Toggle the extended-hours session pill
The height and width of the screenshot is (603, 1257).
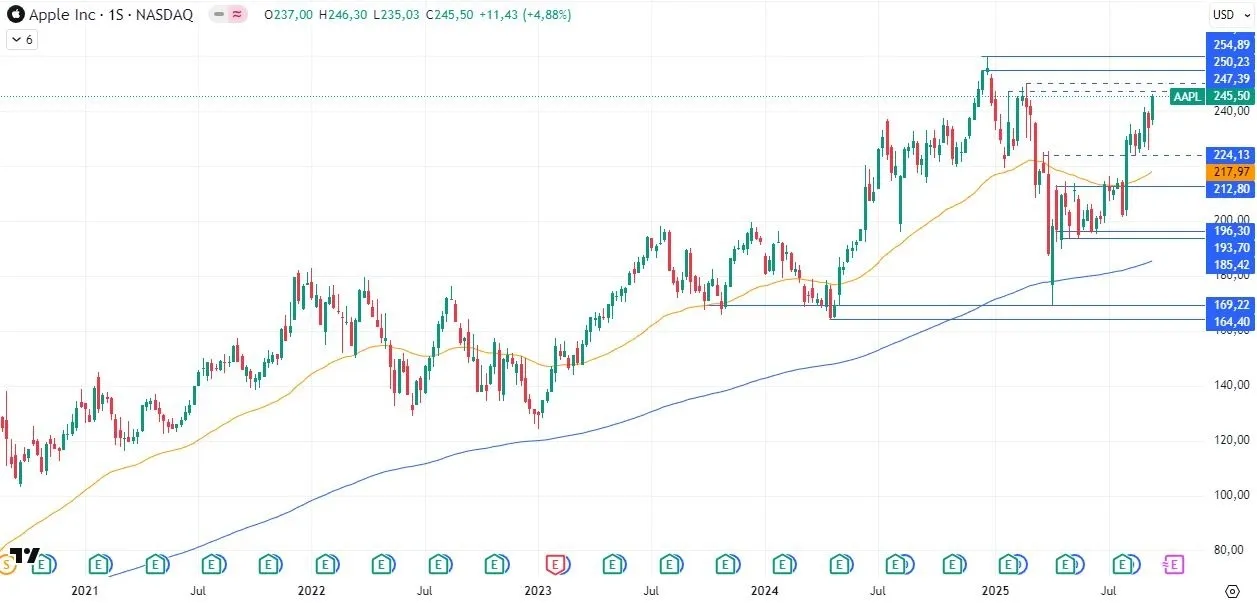pos(228,15)
